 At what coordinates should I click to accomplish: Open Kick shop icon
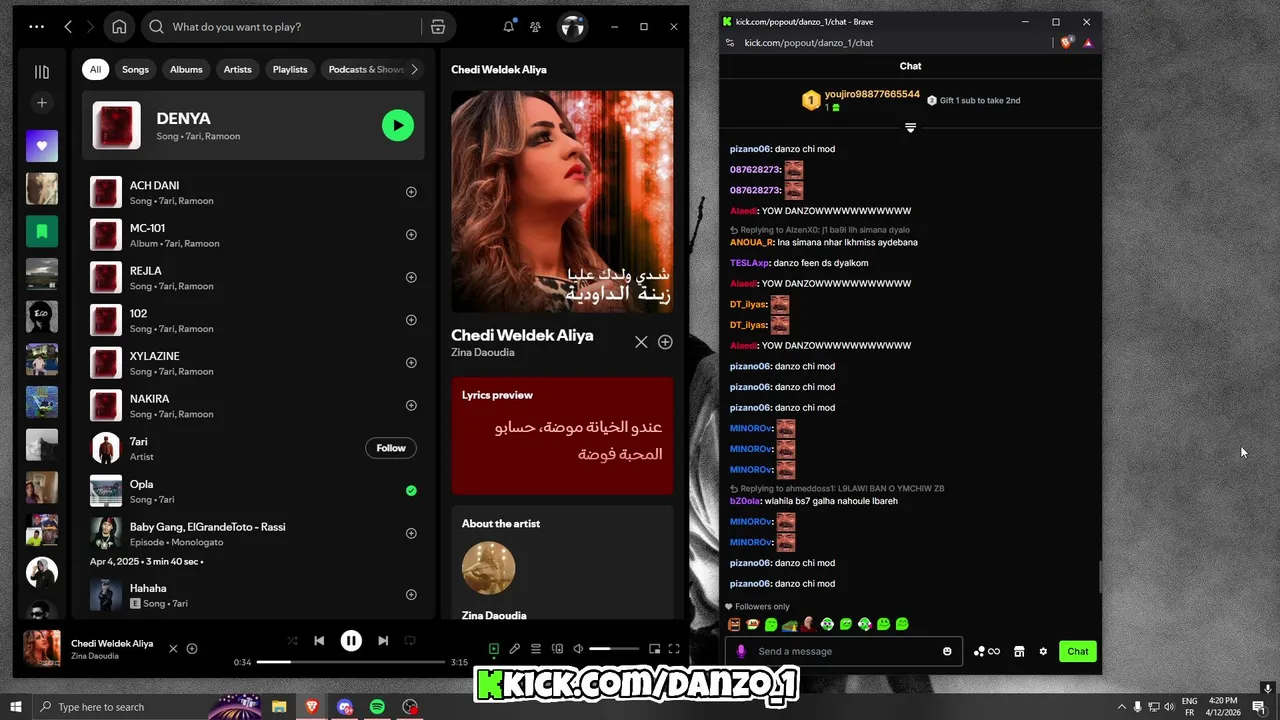1019,652
